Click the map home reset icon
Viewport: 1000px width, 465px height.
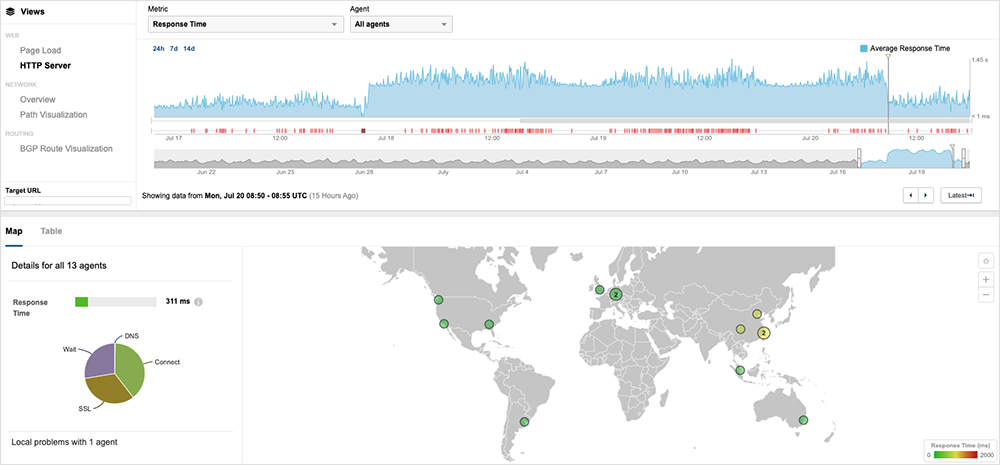tap(985, 261)
